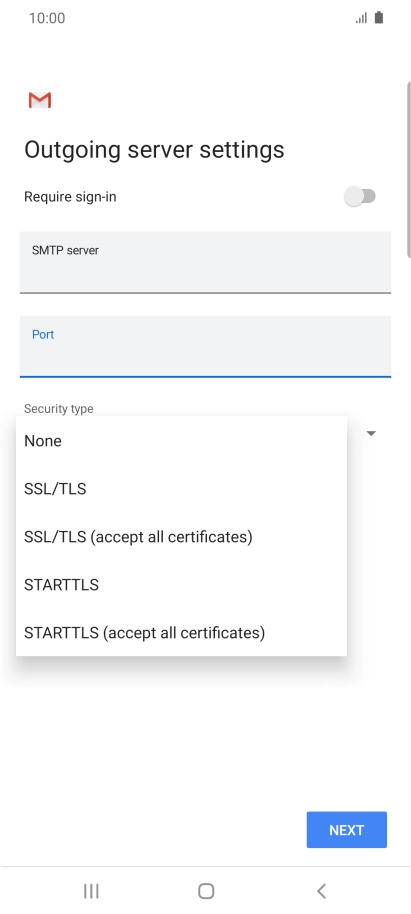This screenshot has height=914, width=411.
Task: Tap the signal strength status icon
Action: point(361,18)
